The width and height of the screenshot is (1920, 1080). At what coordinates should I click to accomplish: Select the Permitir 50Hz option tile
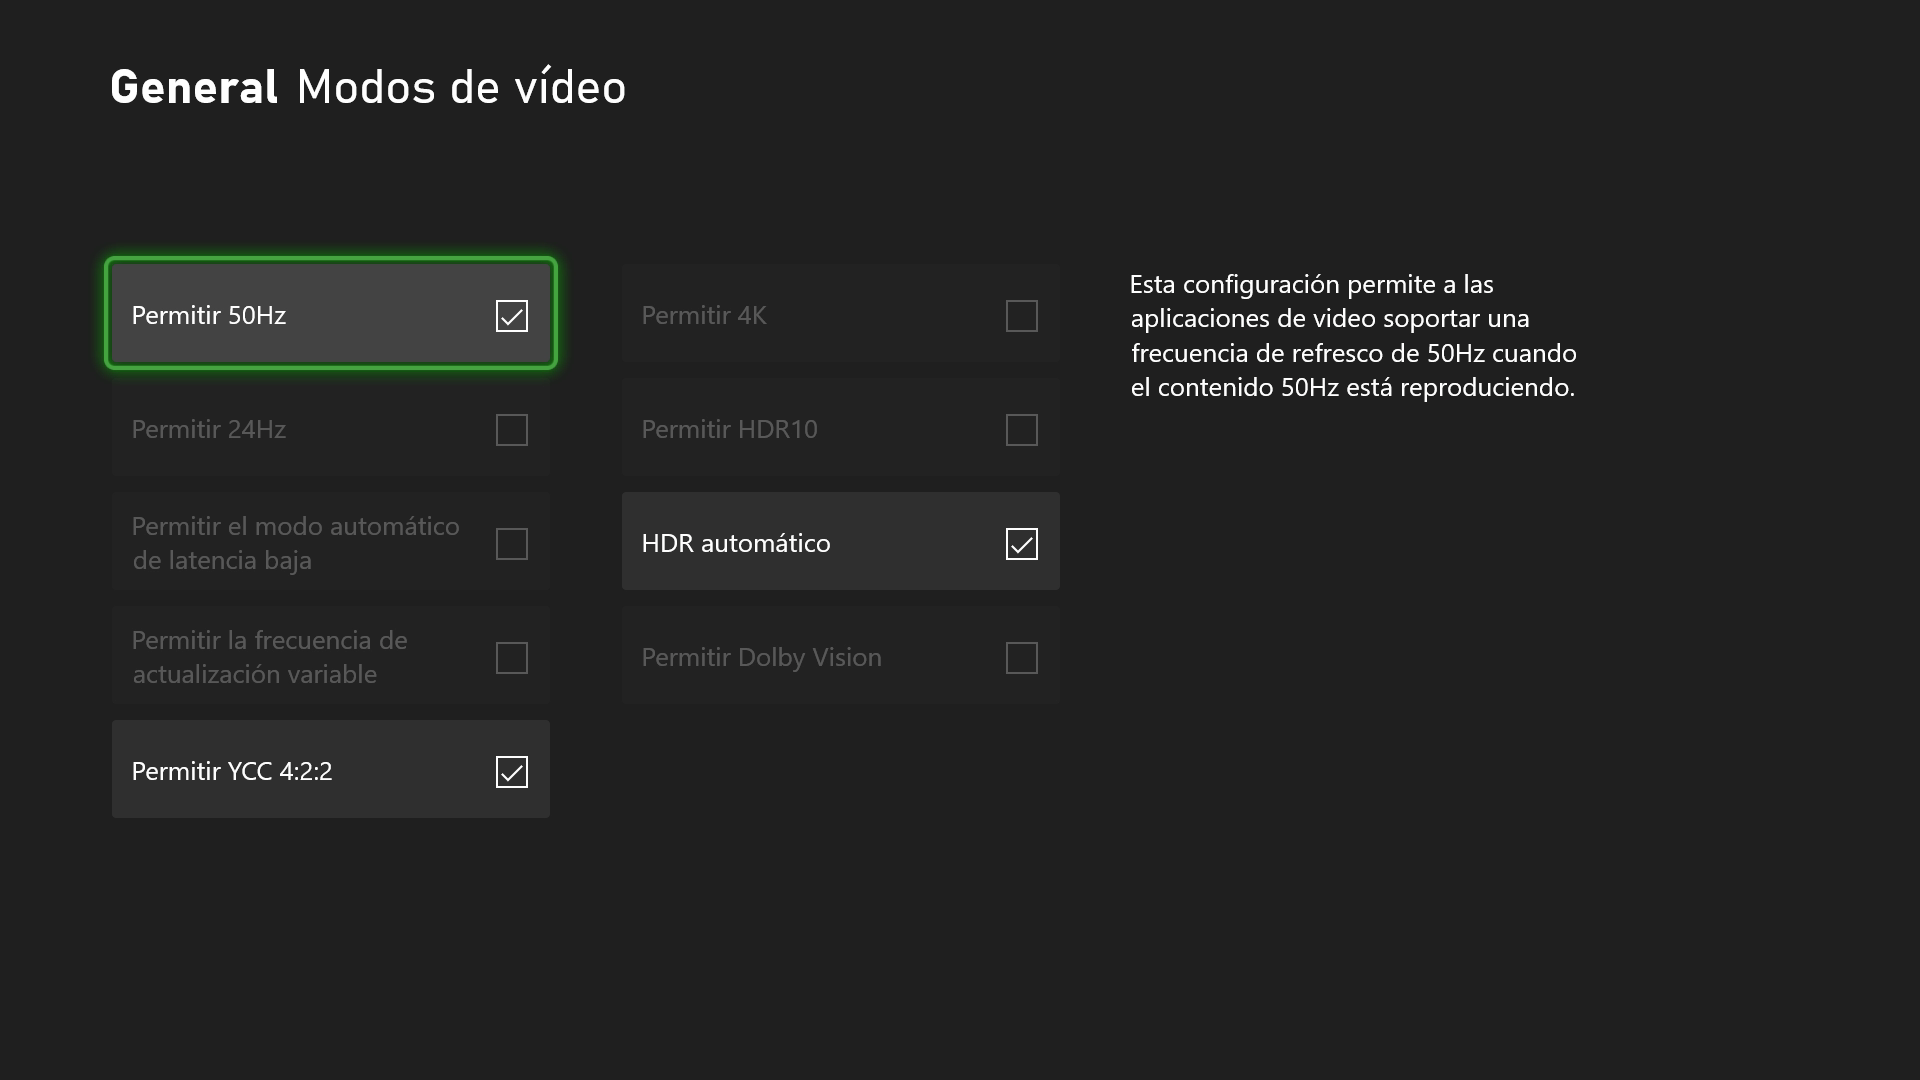pos(300,314)
